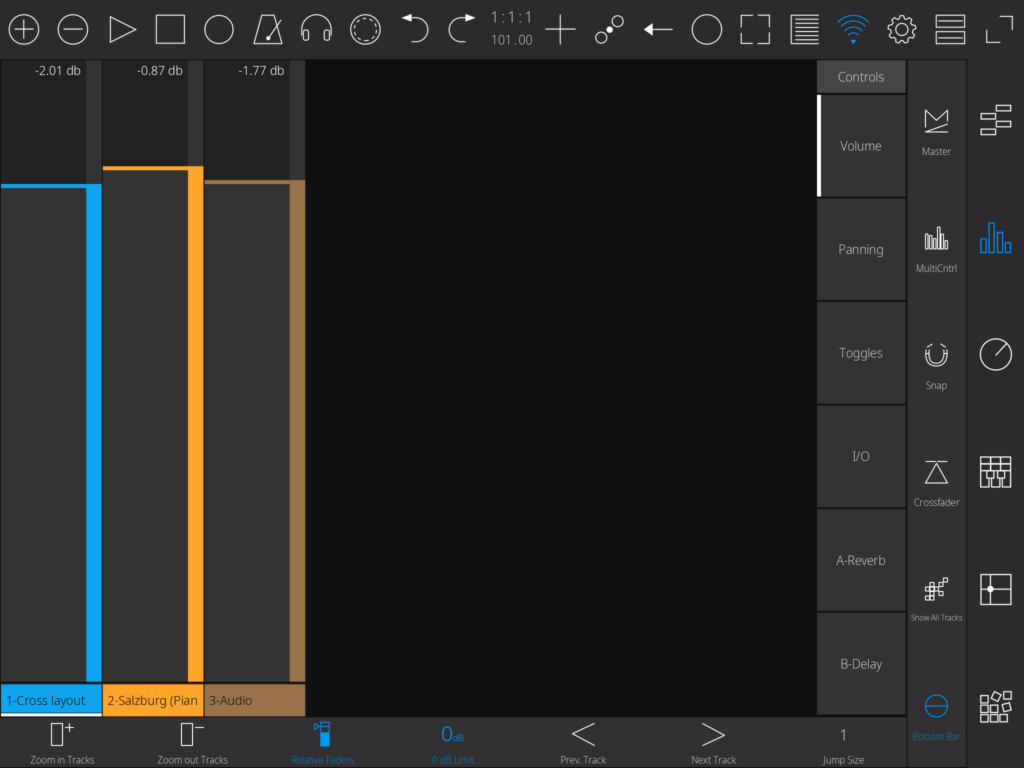
Task: Click the Play triangle in top toolbar
Action: (x=122, y=30)
